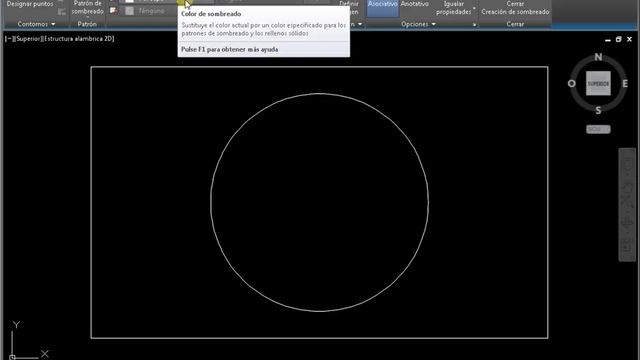Click N on the ViewCube compass
Viewport: 640px width, 360px height.
[598, 57]
